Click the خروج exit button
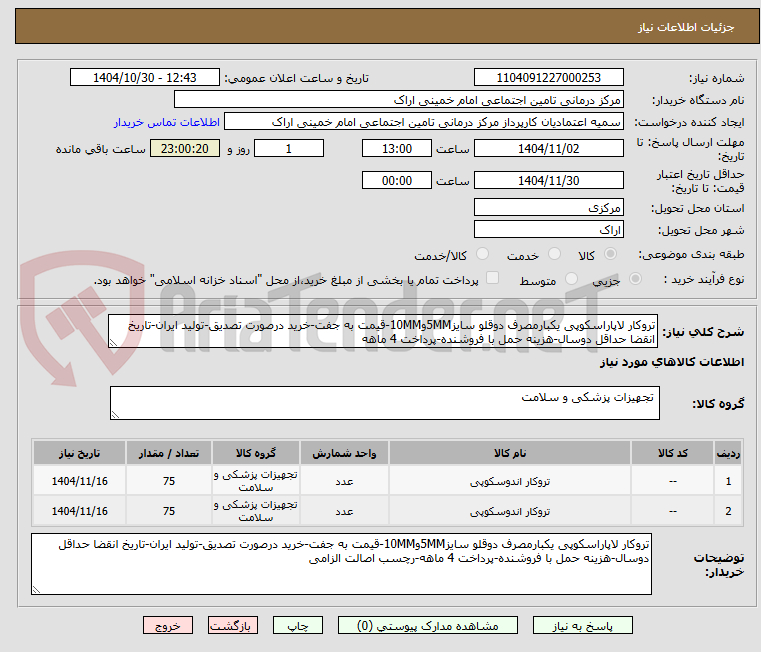The image size is (761, 652). point(167,625)
